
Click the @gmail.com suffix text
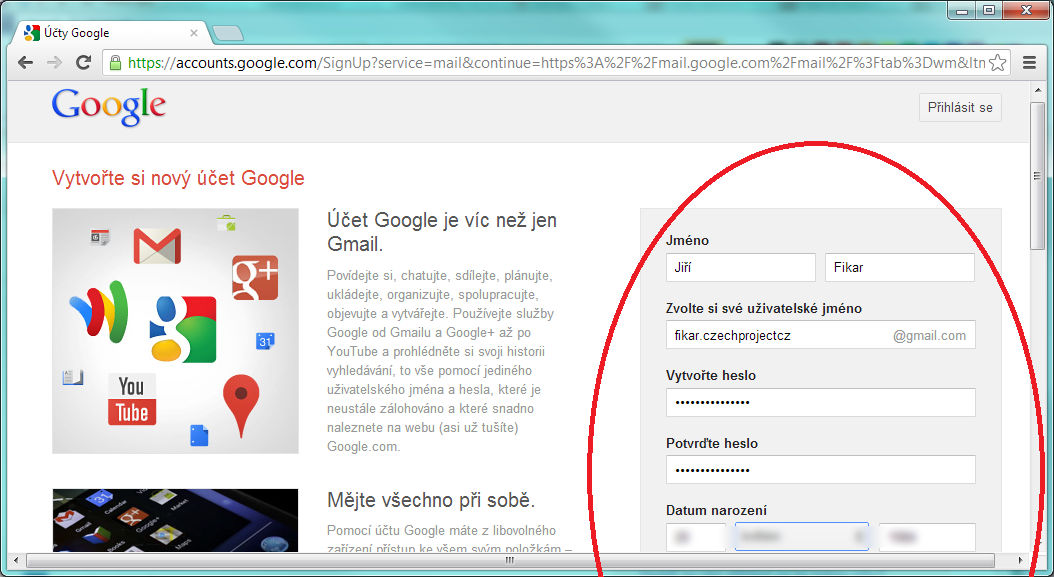(930, 336)
